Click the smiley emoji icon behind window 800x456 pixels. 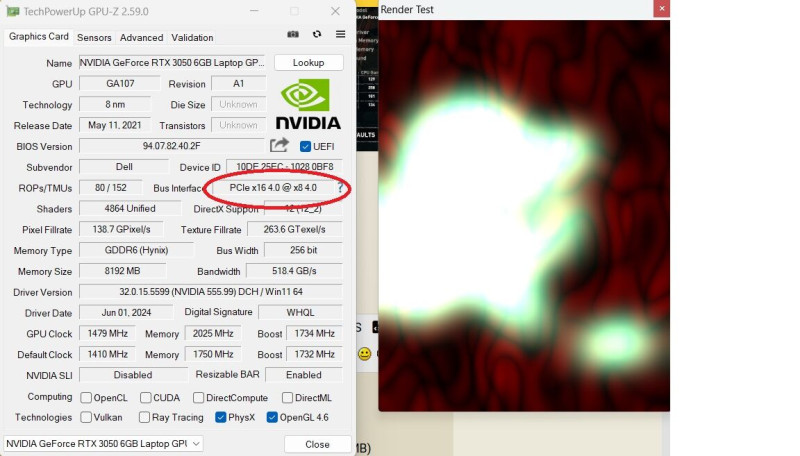tap(364, 353)
